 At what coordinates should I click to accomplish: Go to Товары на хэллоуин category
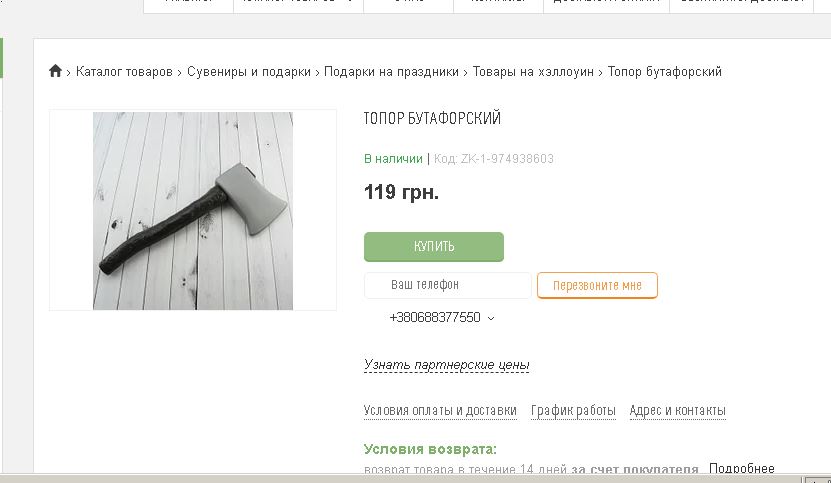point(533,72)
